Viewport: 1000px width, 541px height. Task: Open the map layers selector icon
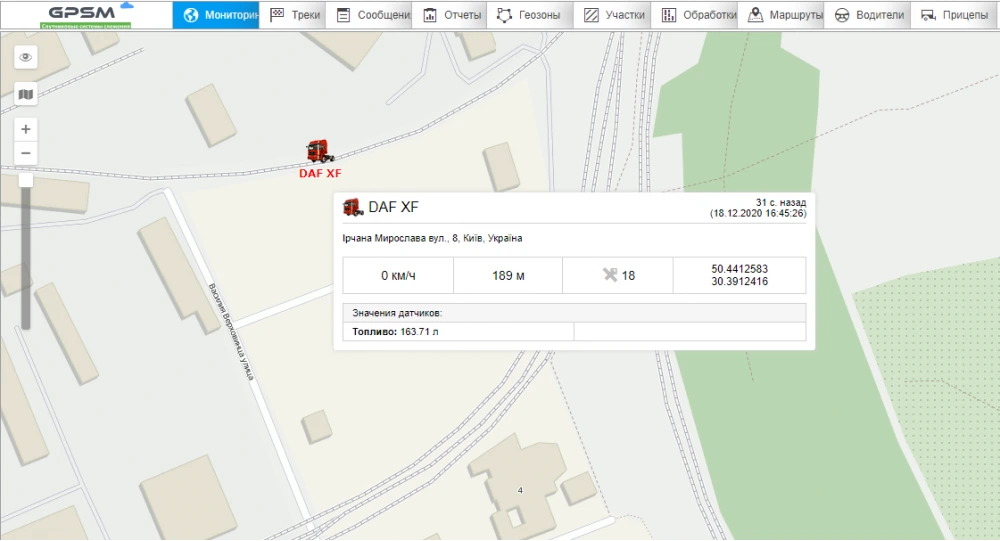tap(26, 94)
